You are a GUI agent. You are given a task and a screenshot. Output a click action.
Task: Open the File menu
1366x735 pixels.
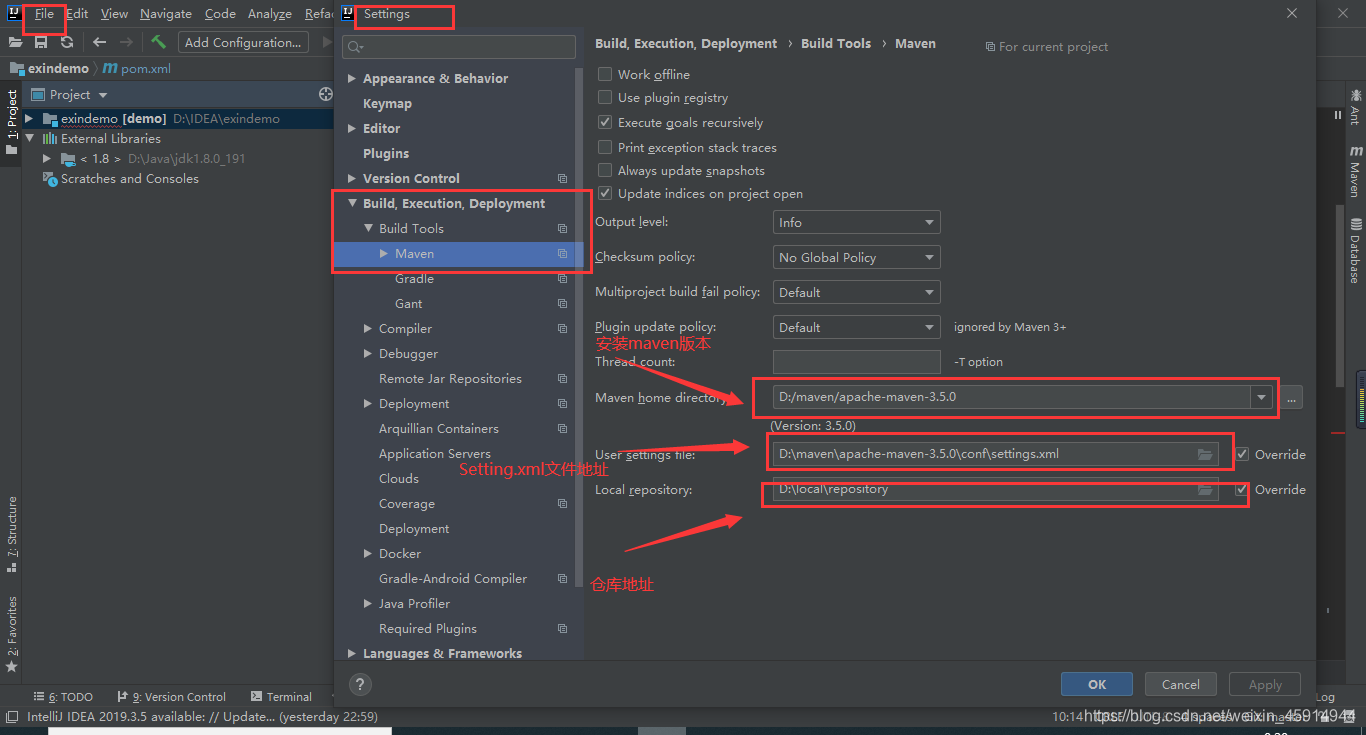click(44, 14)
